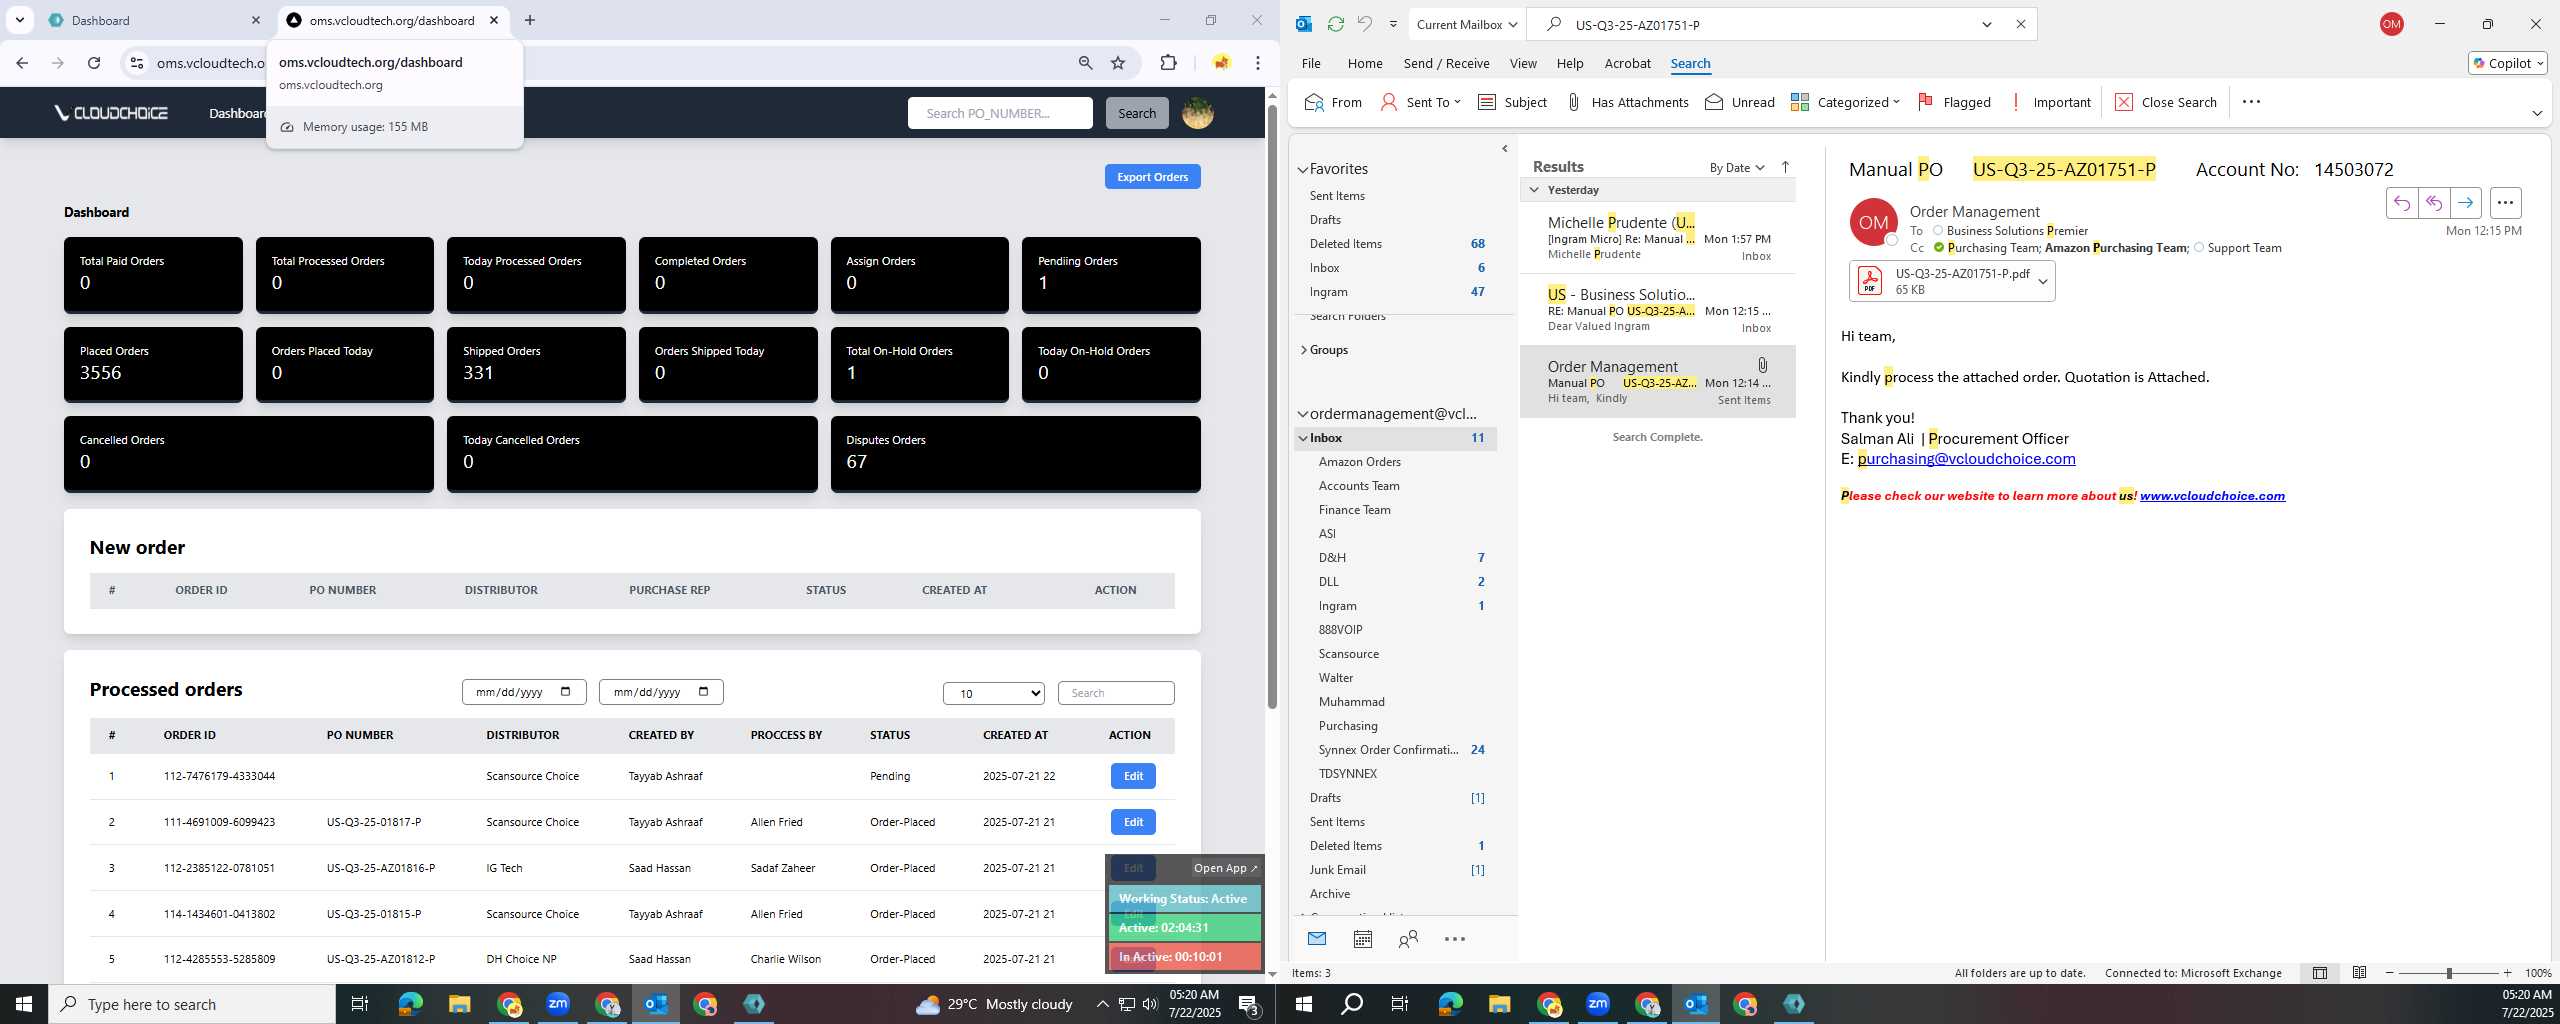Filter search by Subject

[1512, 102]
